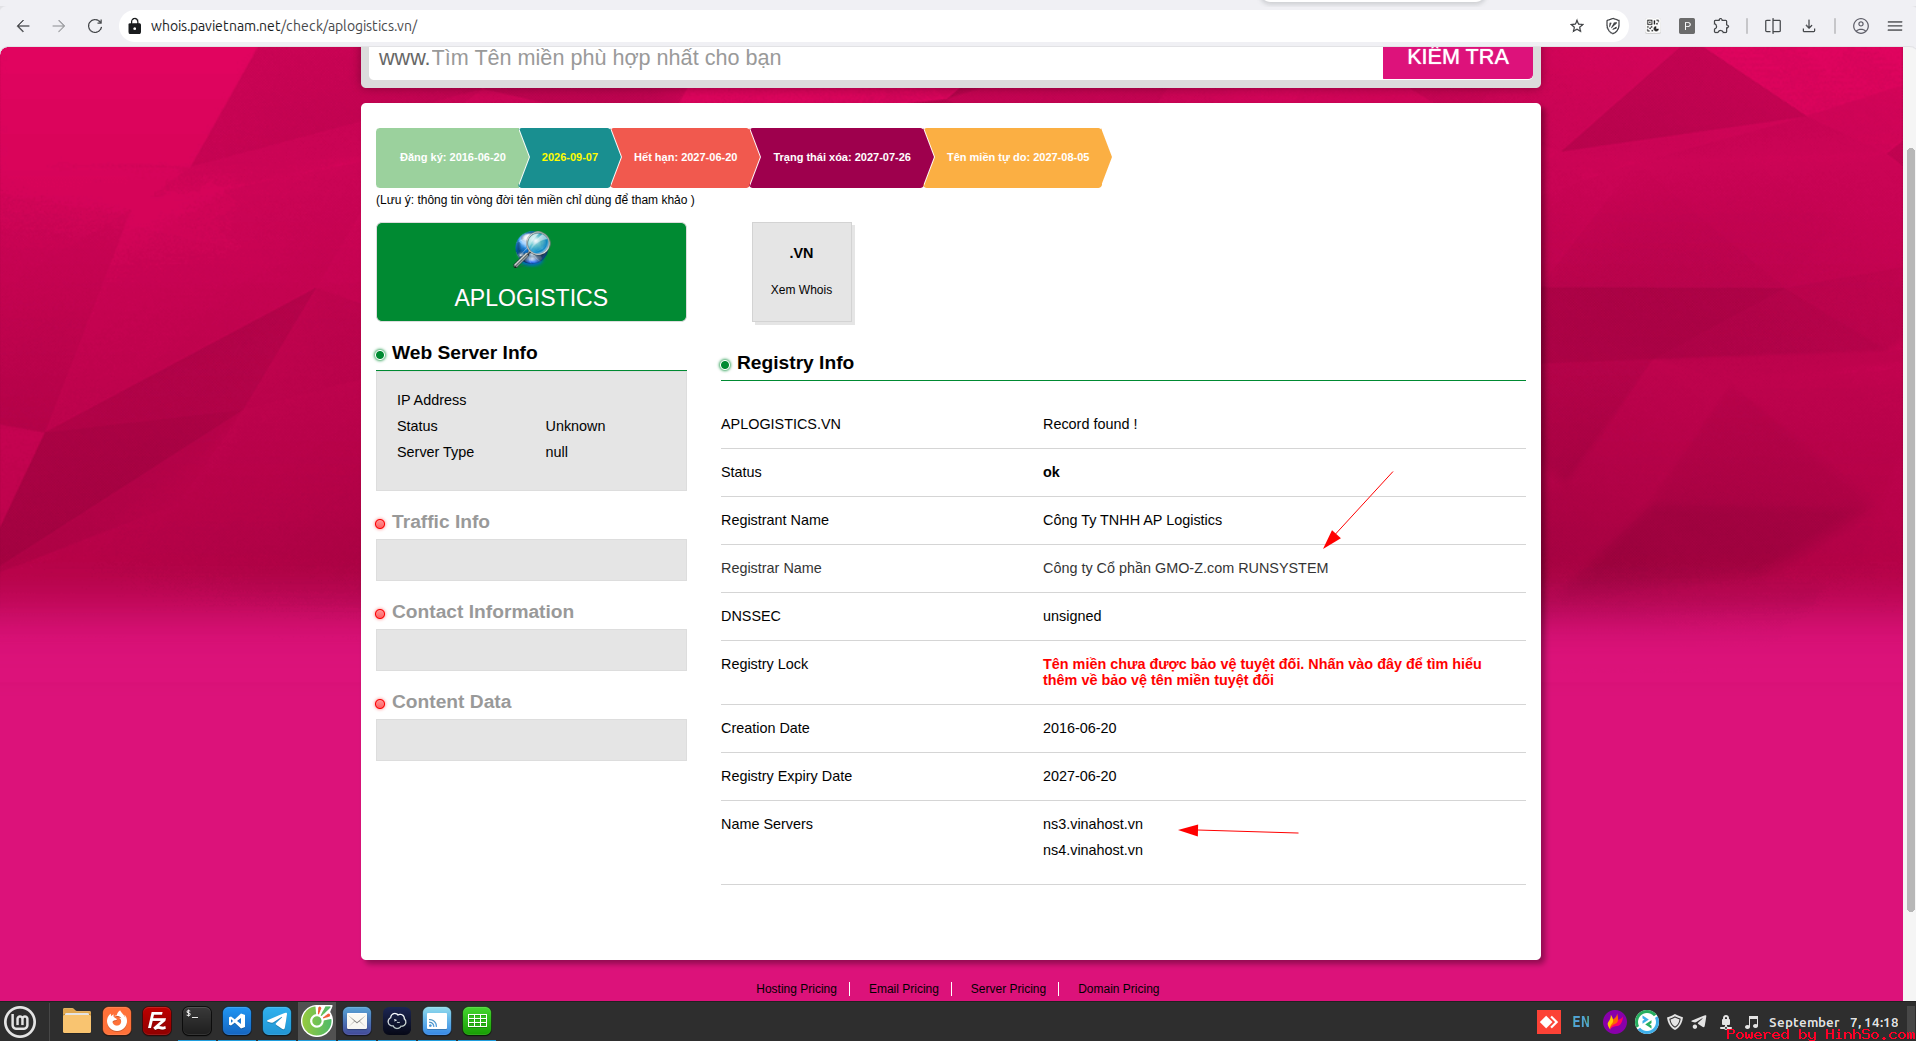This screenshot has width=1916, height=1041.
Task: Switch to Visual Studio Code
Action: tap(237, 1021)
